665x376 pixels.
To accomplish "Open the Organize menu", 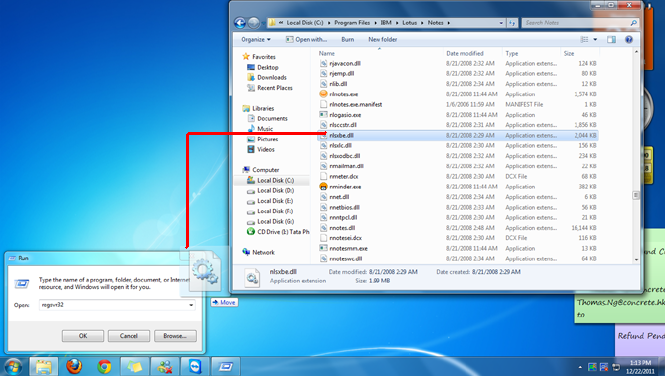I will [x=256, y=39].
